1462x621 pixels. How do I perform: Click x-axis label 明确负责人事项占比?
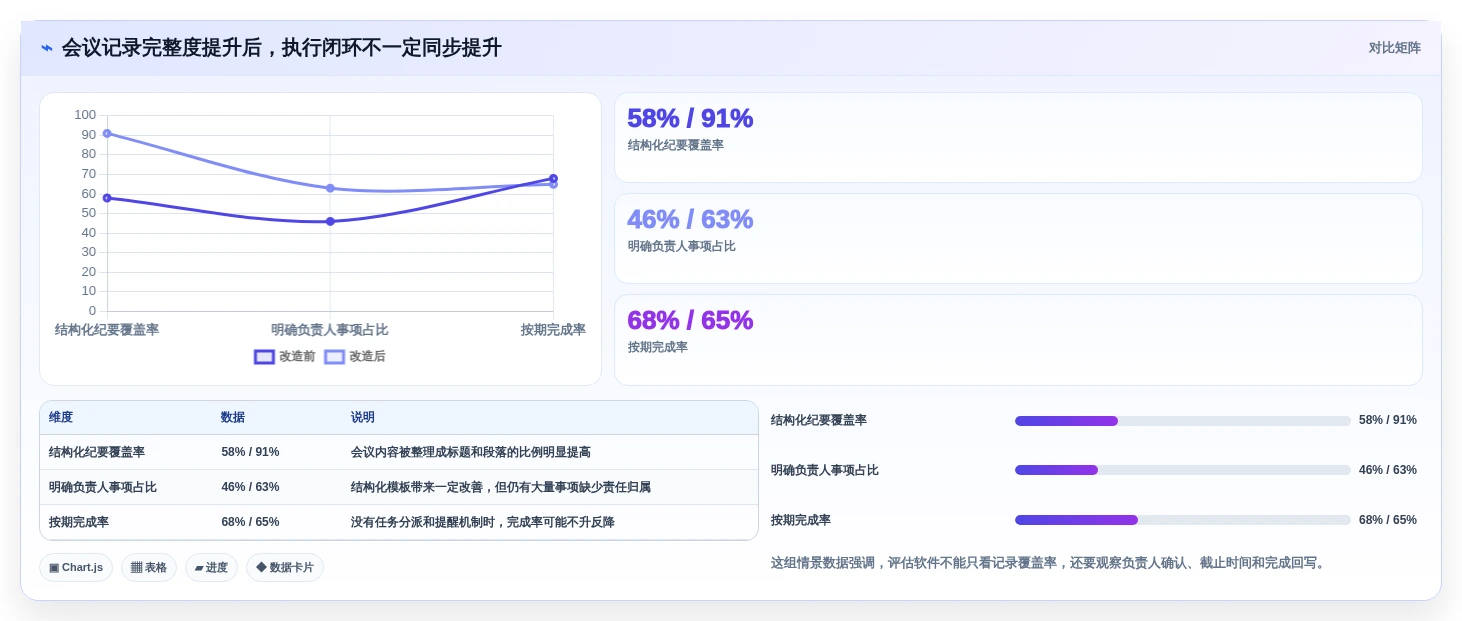330,330
